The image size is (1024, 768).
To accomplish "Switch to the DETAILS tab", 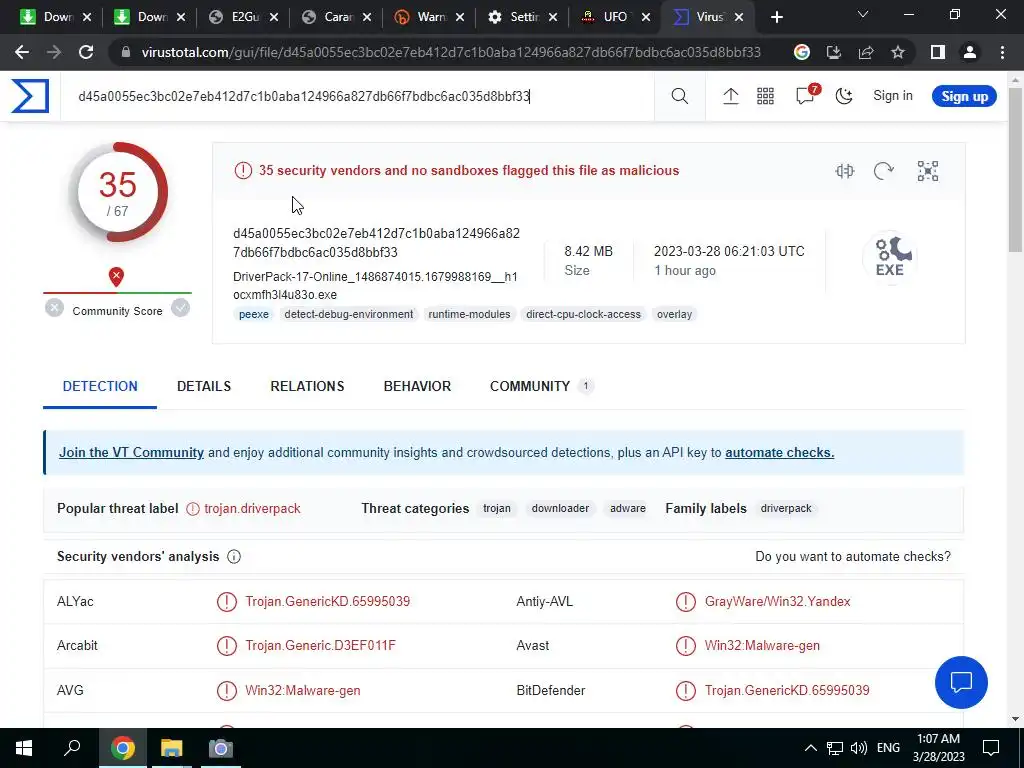I will pyautogui.click(x=204, y=386).
